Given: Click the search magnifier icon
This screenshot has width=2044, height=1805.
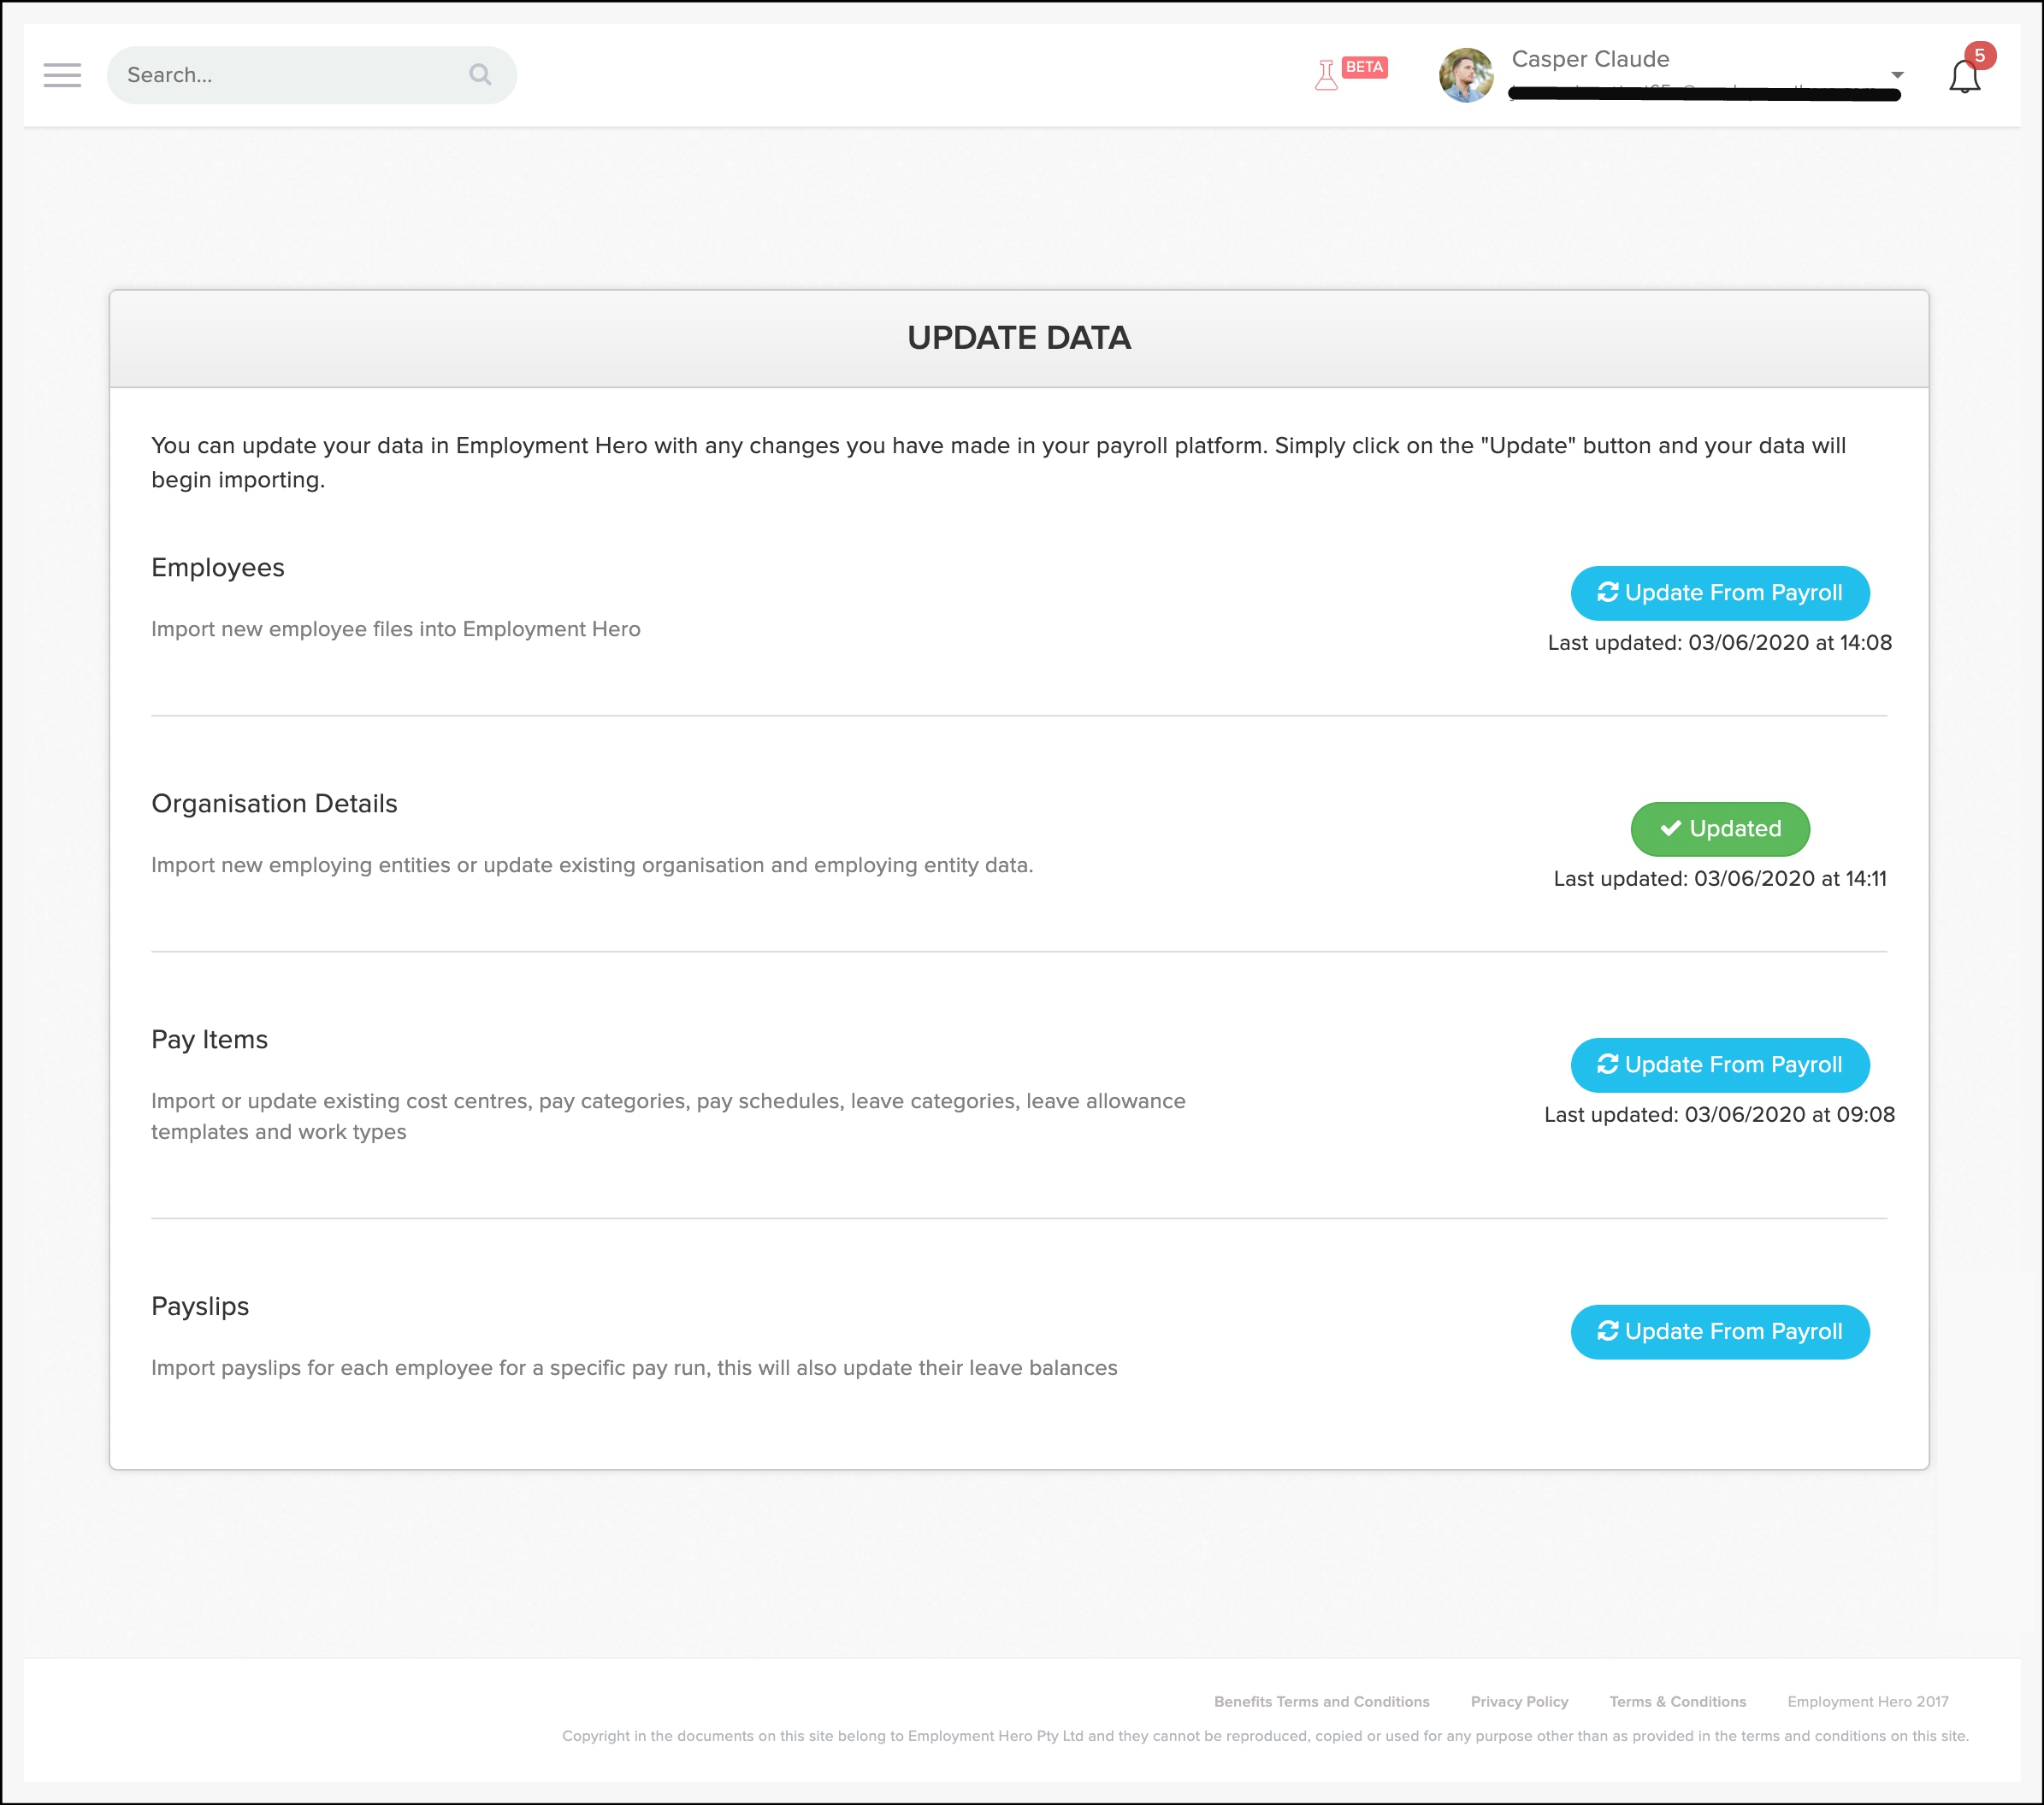Looking at the screenshot, I should 480,75.
